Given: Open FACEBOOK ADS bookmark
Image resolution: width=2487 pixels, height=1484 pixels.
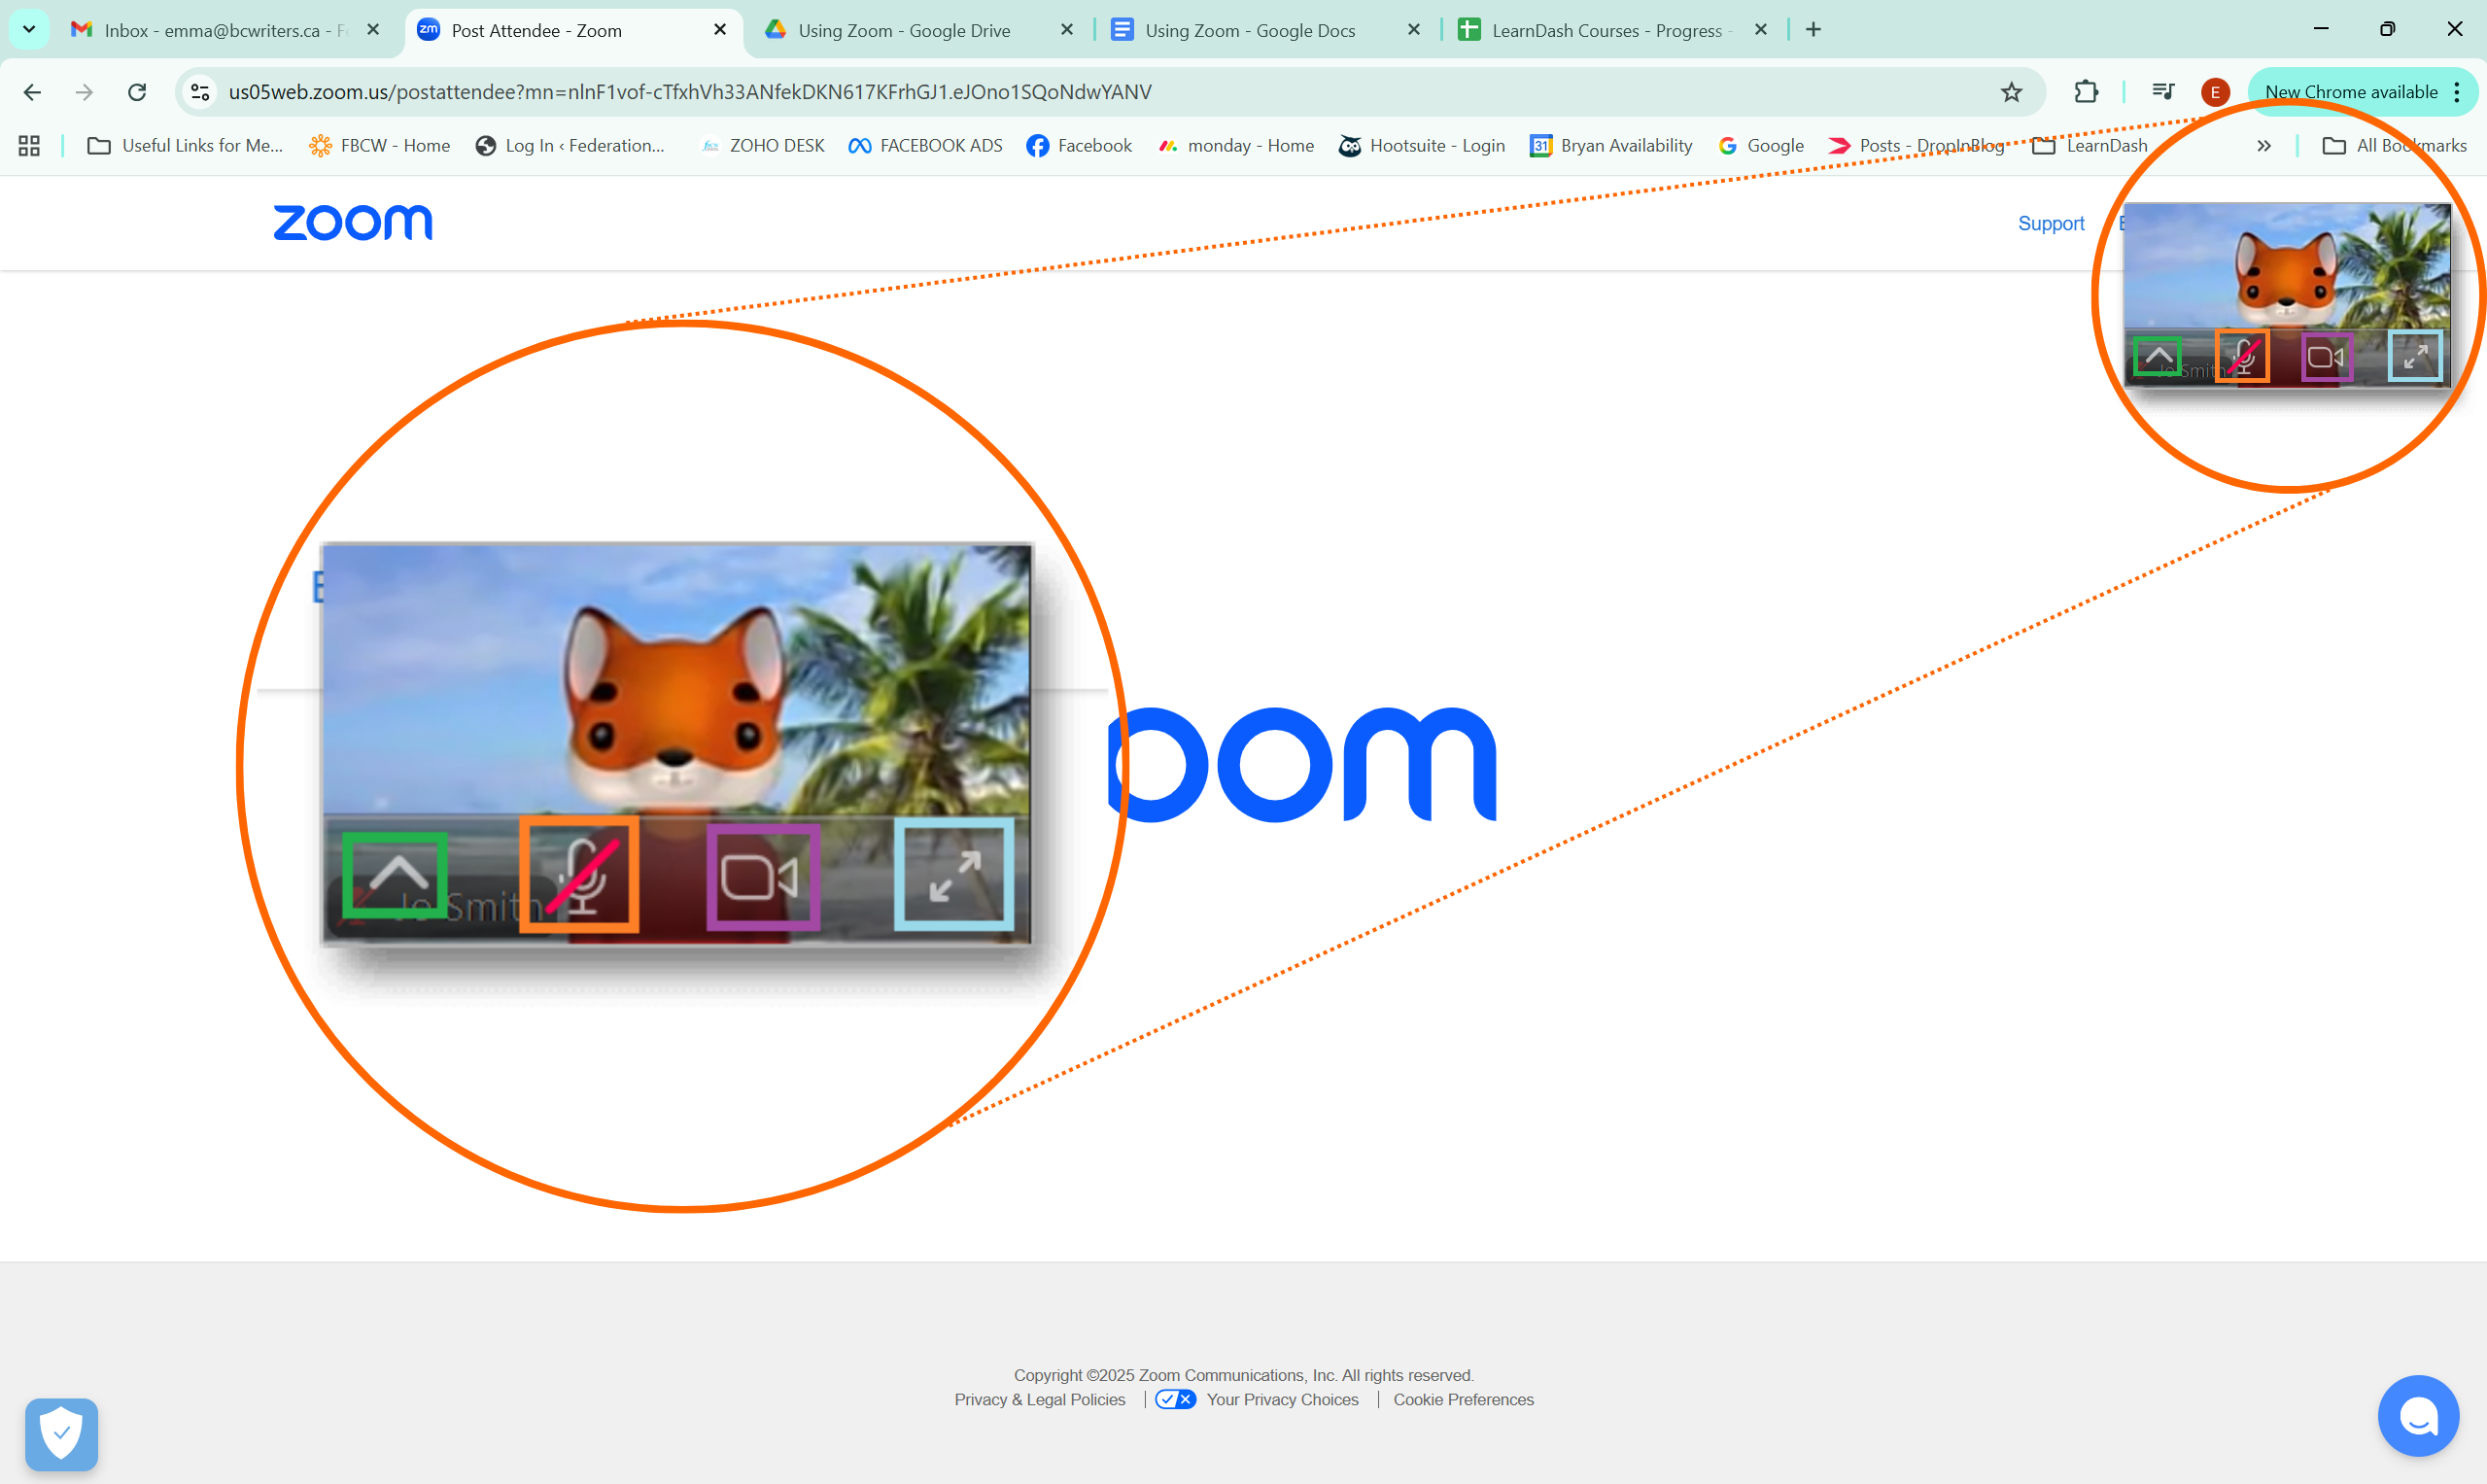Looking at the screenshot, I should coord(926,146).
